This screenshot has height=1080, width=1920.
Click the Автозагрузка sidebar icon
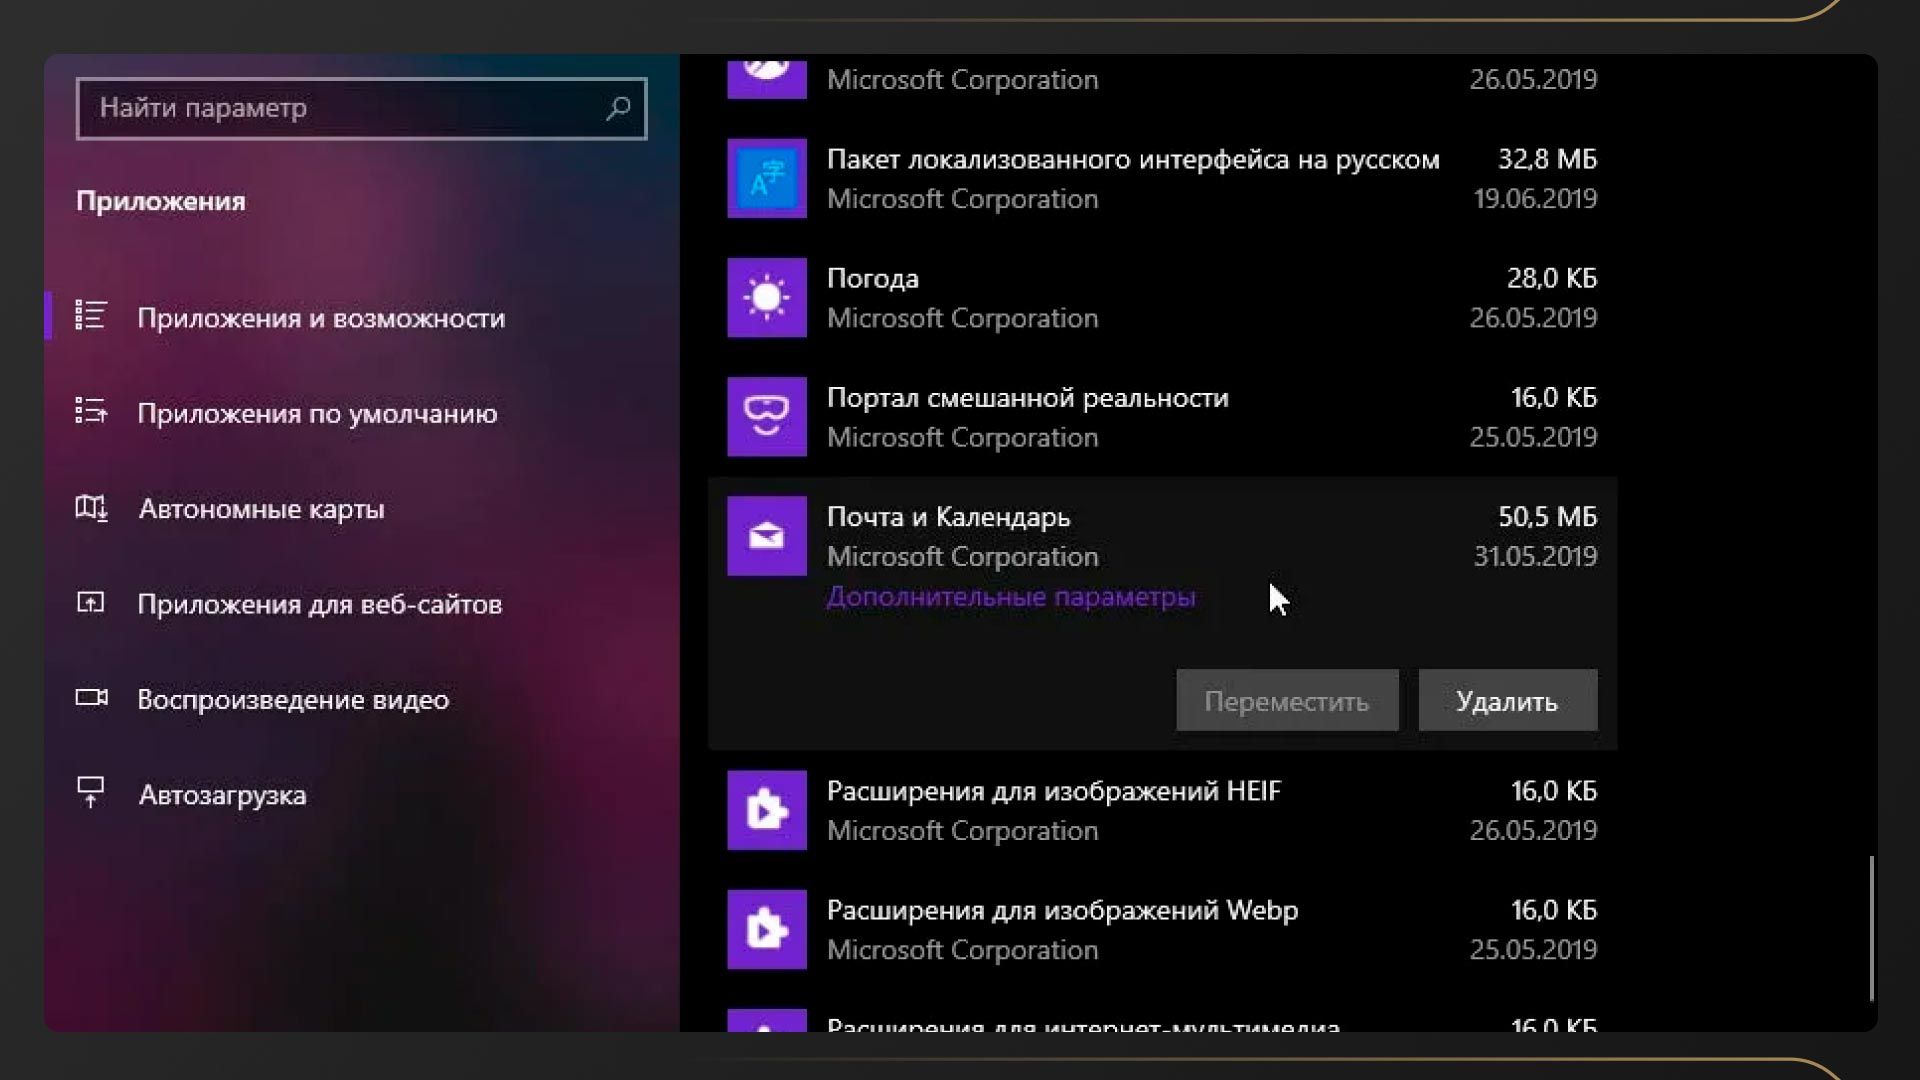(x=91, y=794)
